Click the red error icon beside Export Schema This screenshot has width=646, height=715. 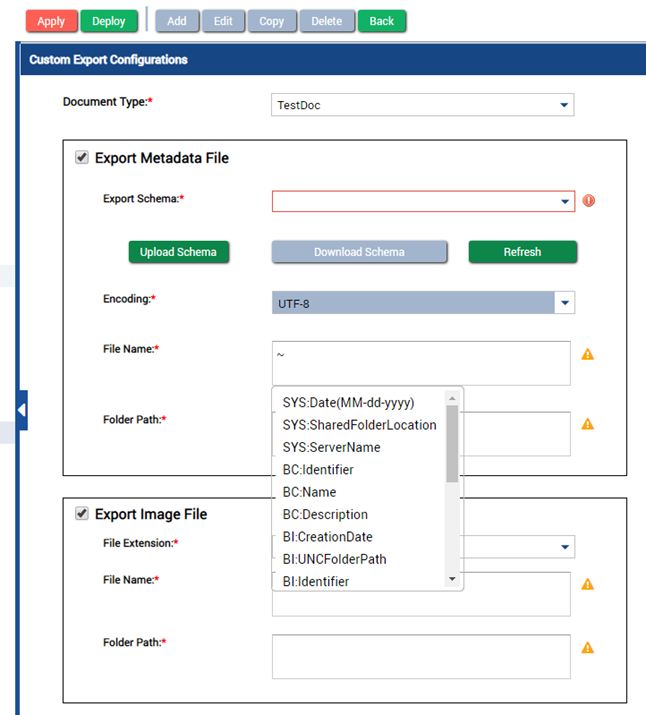point(588,201)
